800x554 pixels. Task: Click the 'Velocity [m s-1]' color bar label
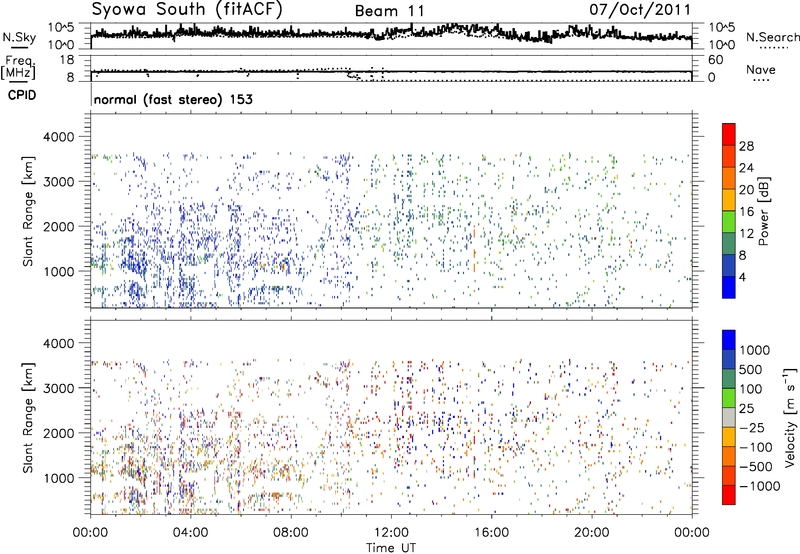point(790,417)
